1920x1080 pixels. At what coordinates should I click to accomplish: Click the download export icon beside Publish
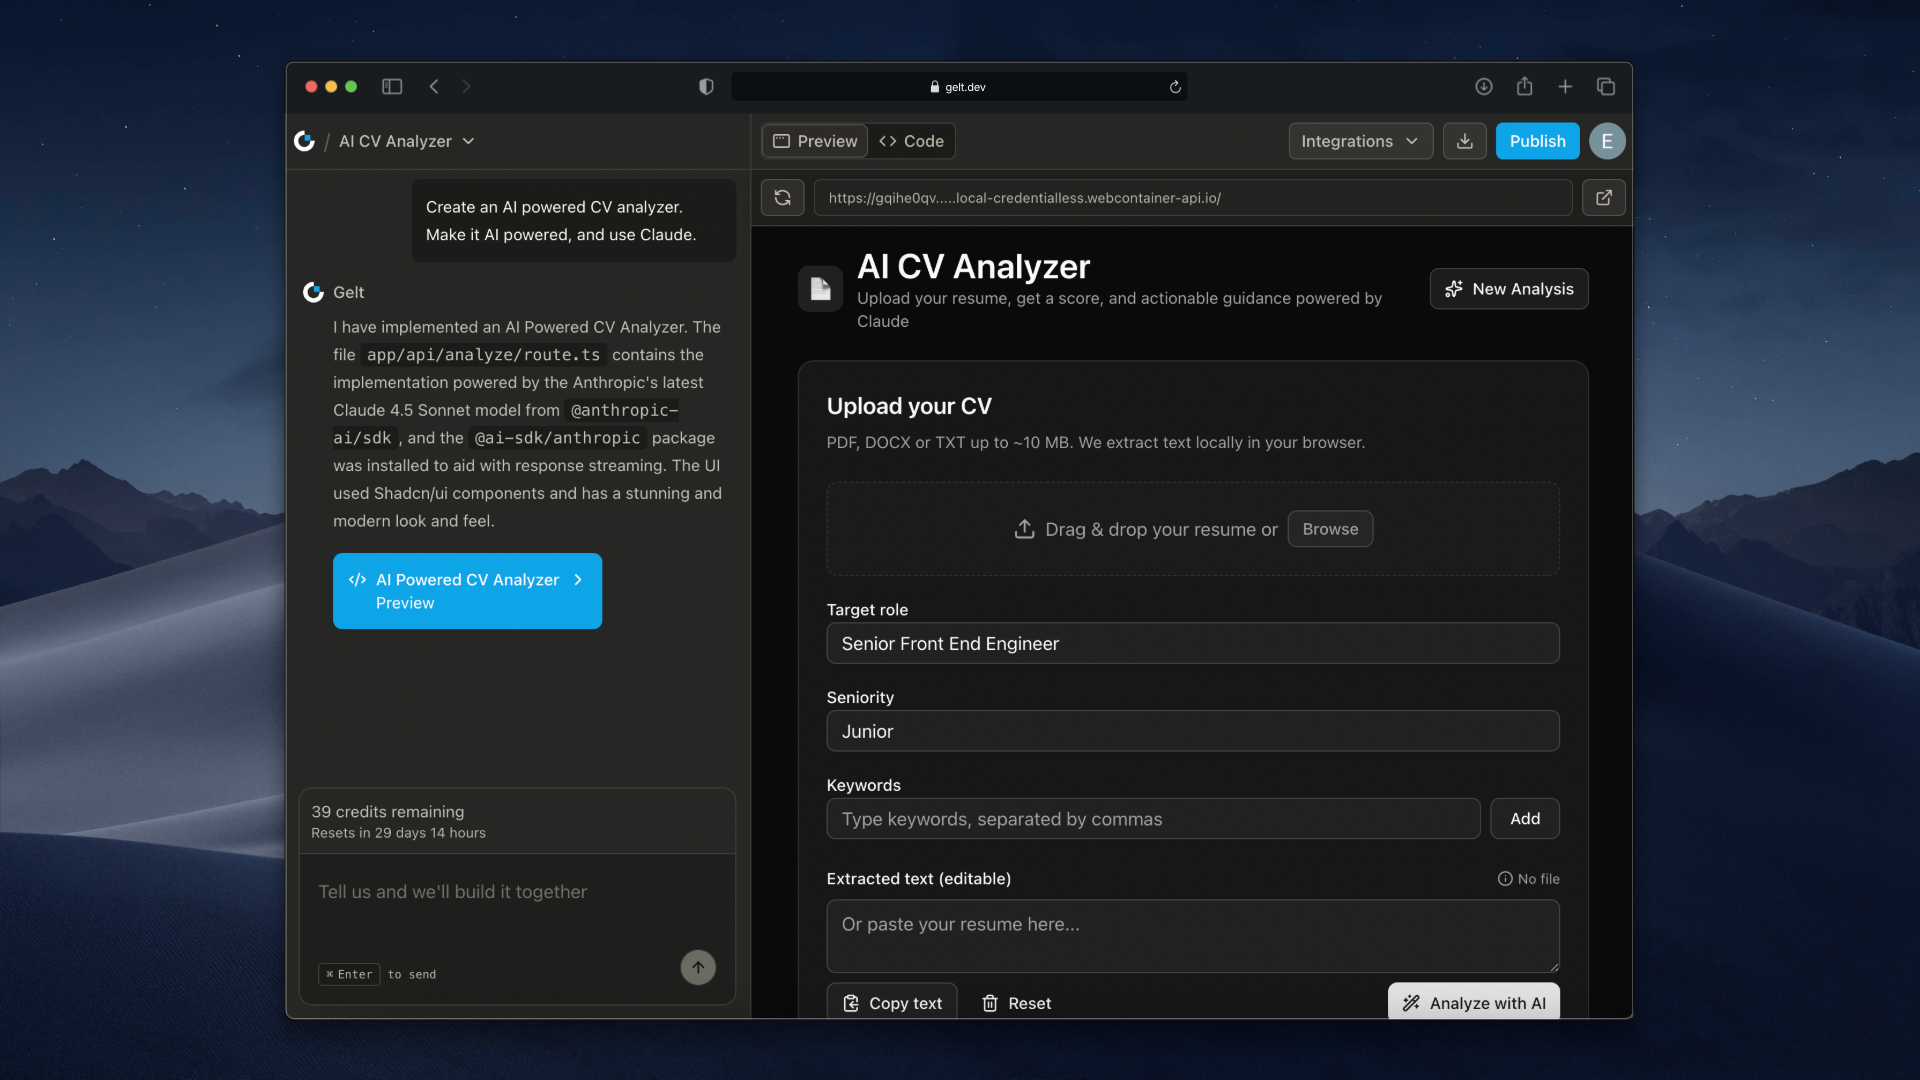click(1464, 141)
